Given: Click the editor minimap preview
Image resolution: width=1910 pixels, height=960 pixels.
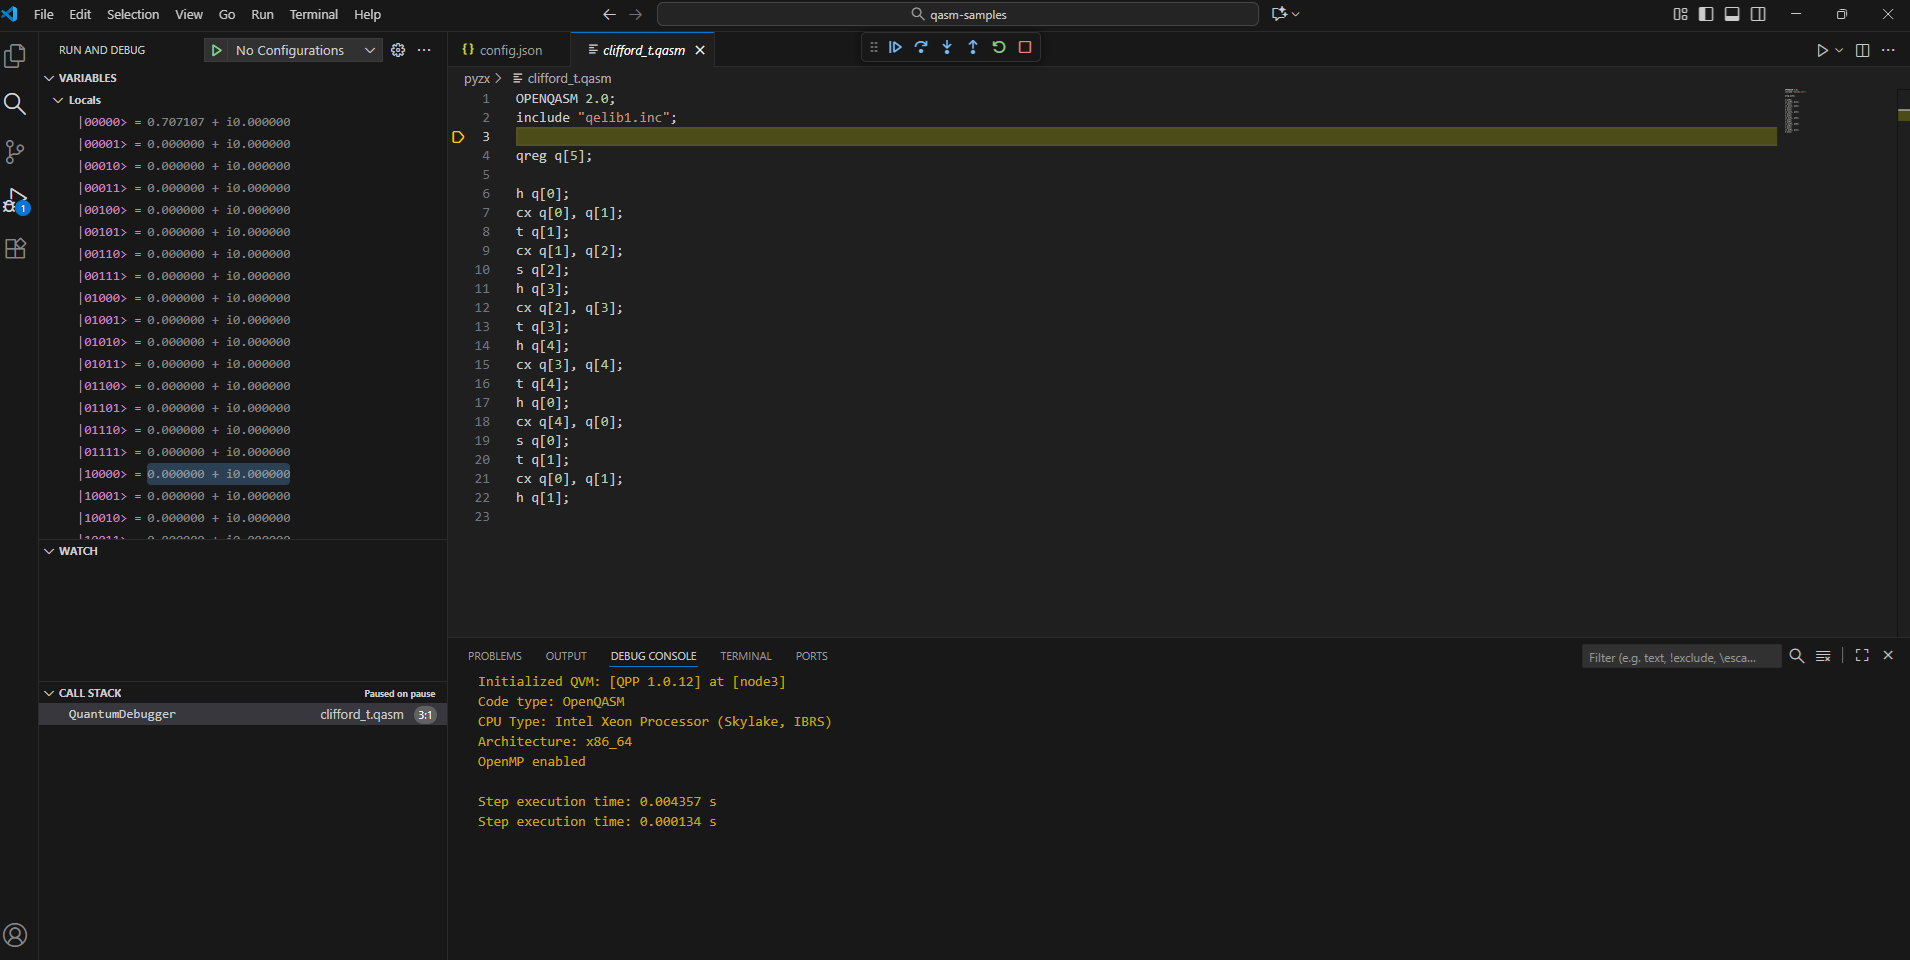Looking at the screenshot, I should click(x=1793, y=110).
